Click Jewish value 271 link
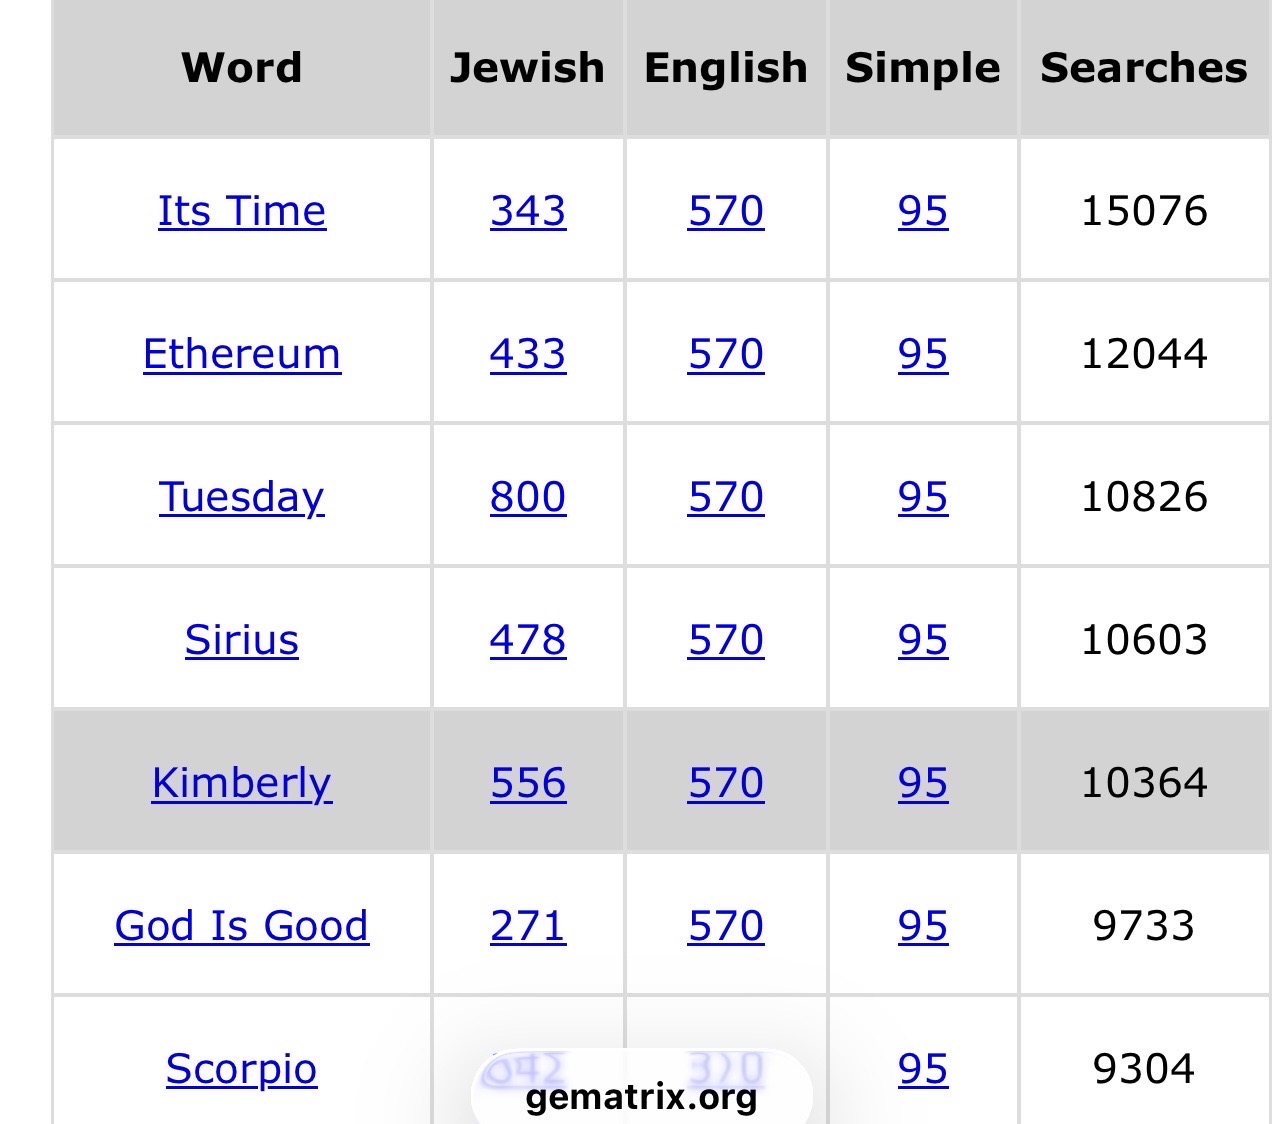This screenshot has width=1284, height=1124. tap(528, 926)
